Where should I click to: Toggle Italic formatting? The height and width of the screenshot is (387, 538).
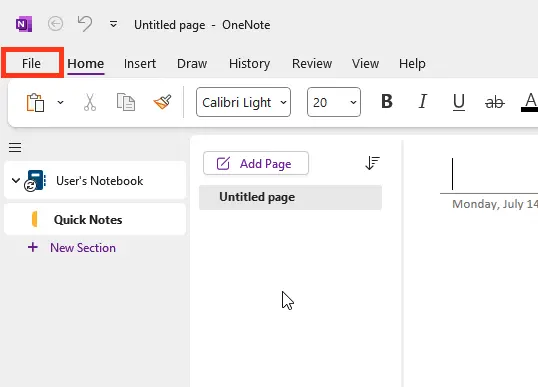(x=423, y=102)
